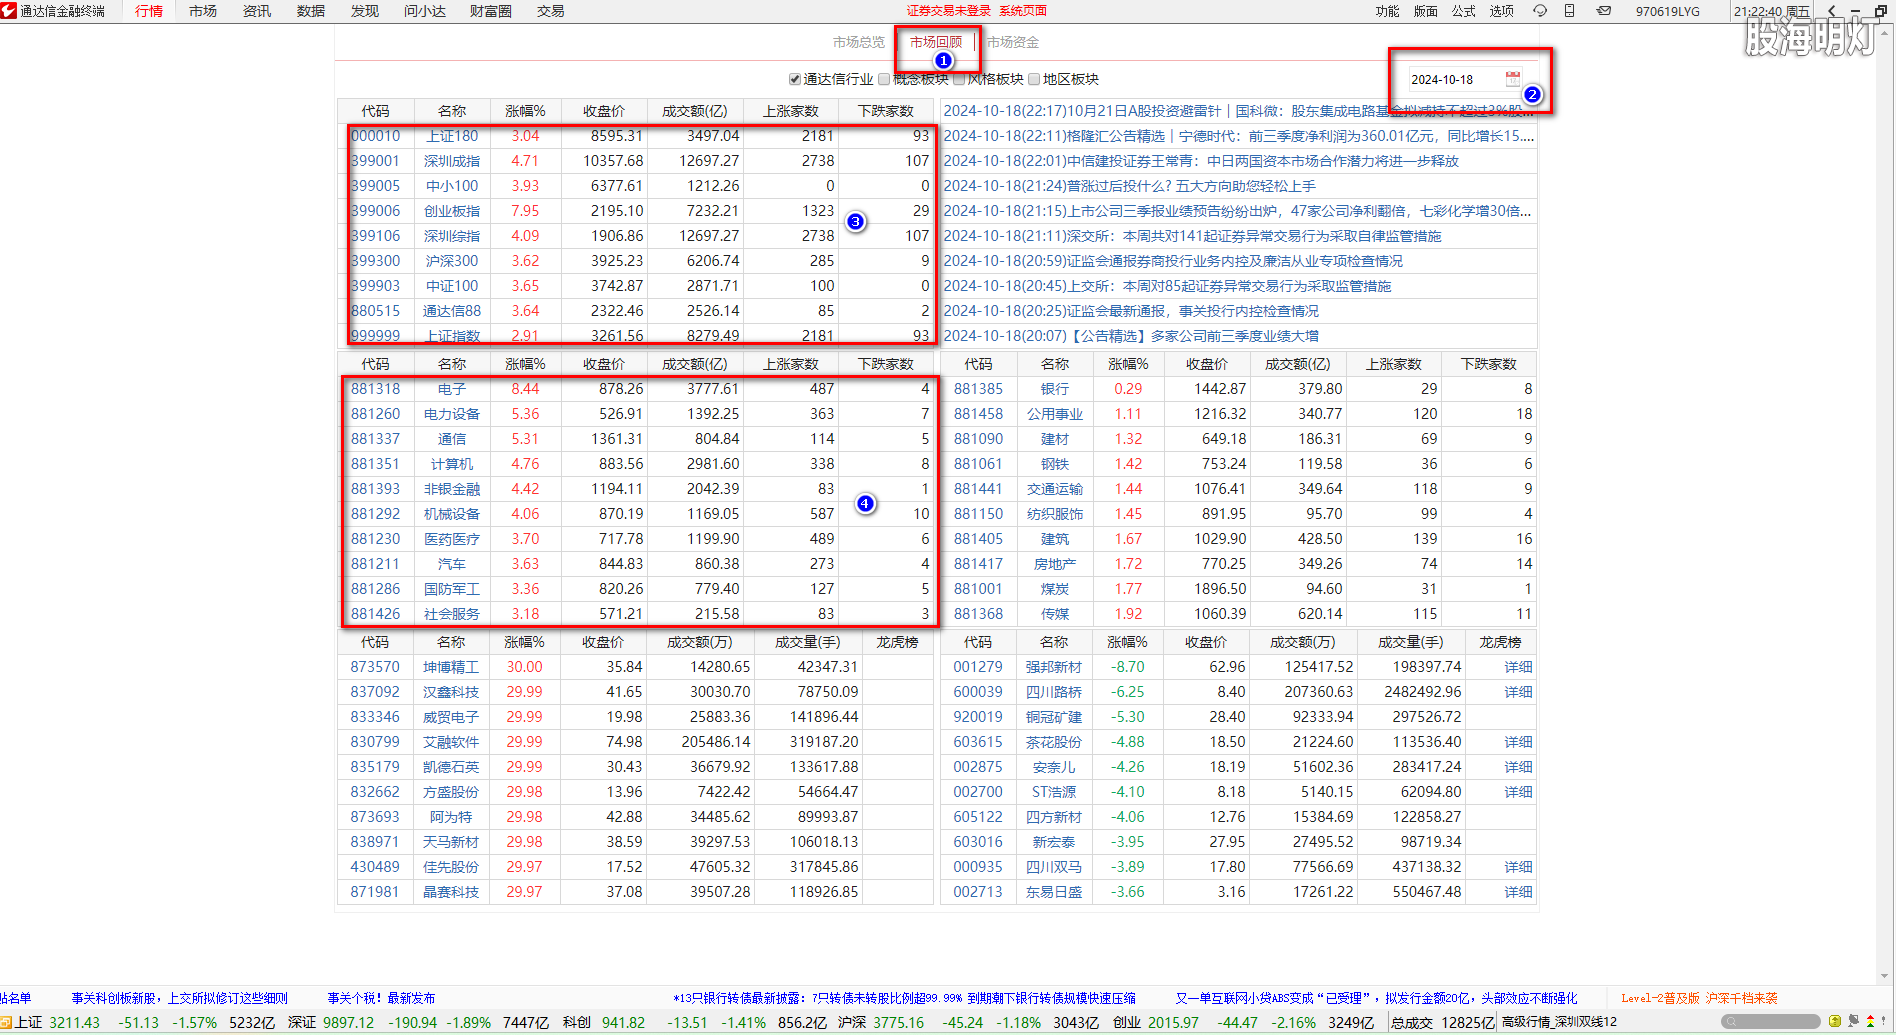This screenshot has height=1035, width=1896.
Task: Open the 交易 menu
Action: (551, 11)
